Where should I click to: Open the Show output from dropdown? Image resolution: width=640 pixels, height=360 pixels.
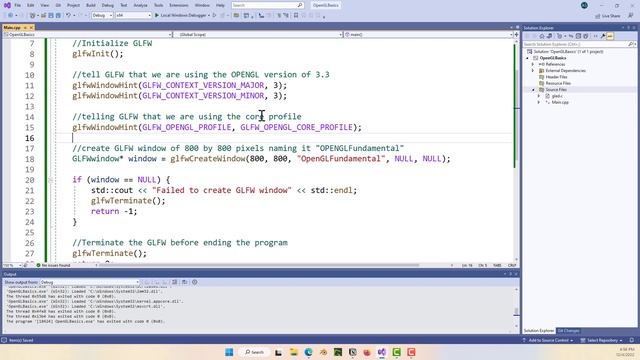[90, 282]
